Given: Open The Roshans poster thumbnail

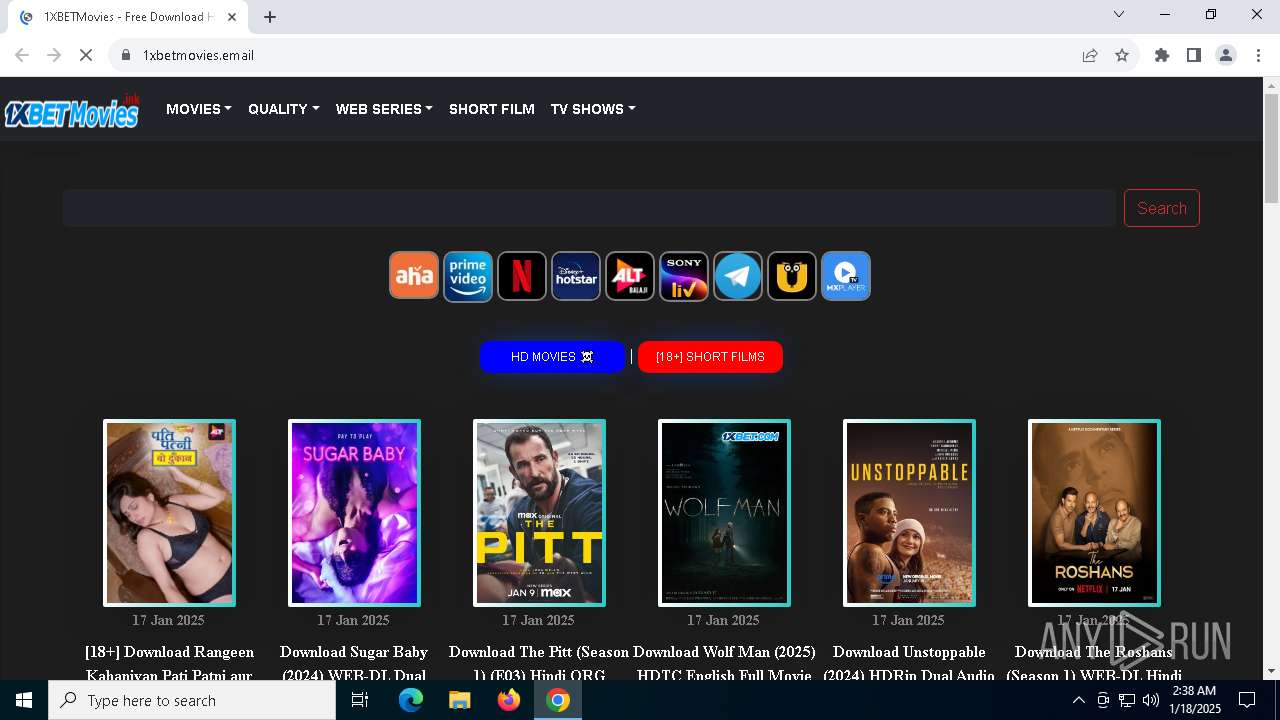Looking at the screenshot, I should (1094, 513).
